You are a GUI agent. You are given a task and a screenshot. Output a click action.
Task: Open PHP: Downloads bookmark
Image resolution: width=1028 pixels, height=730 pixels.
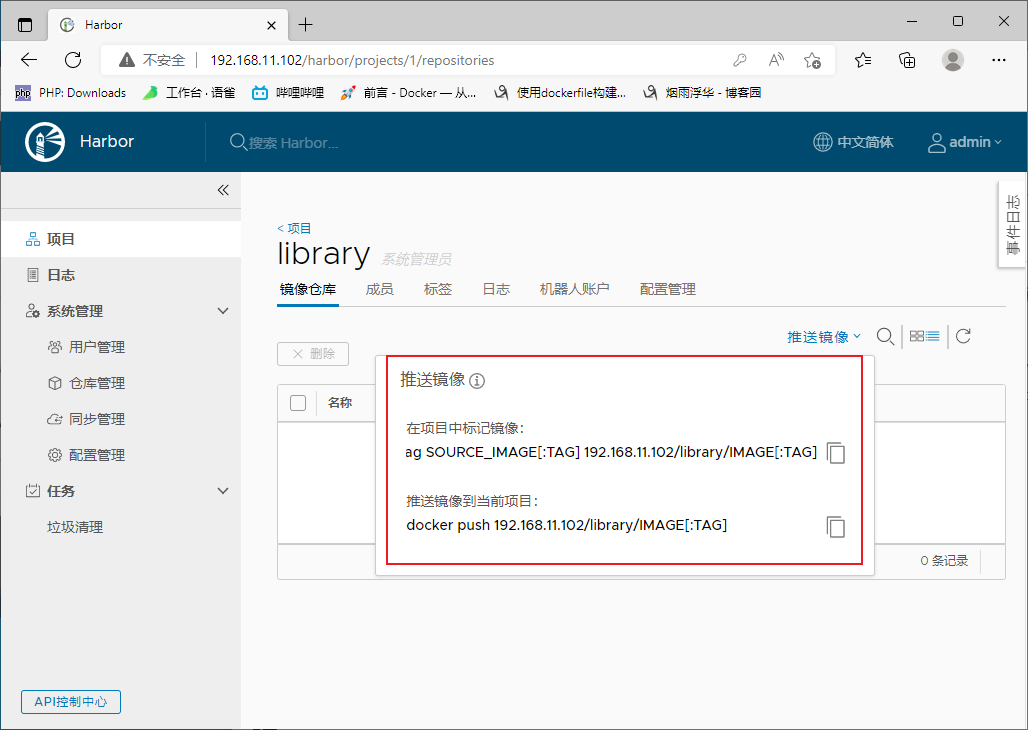[x=70, y=92]
